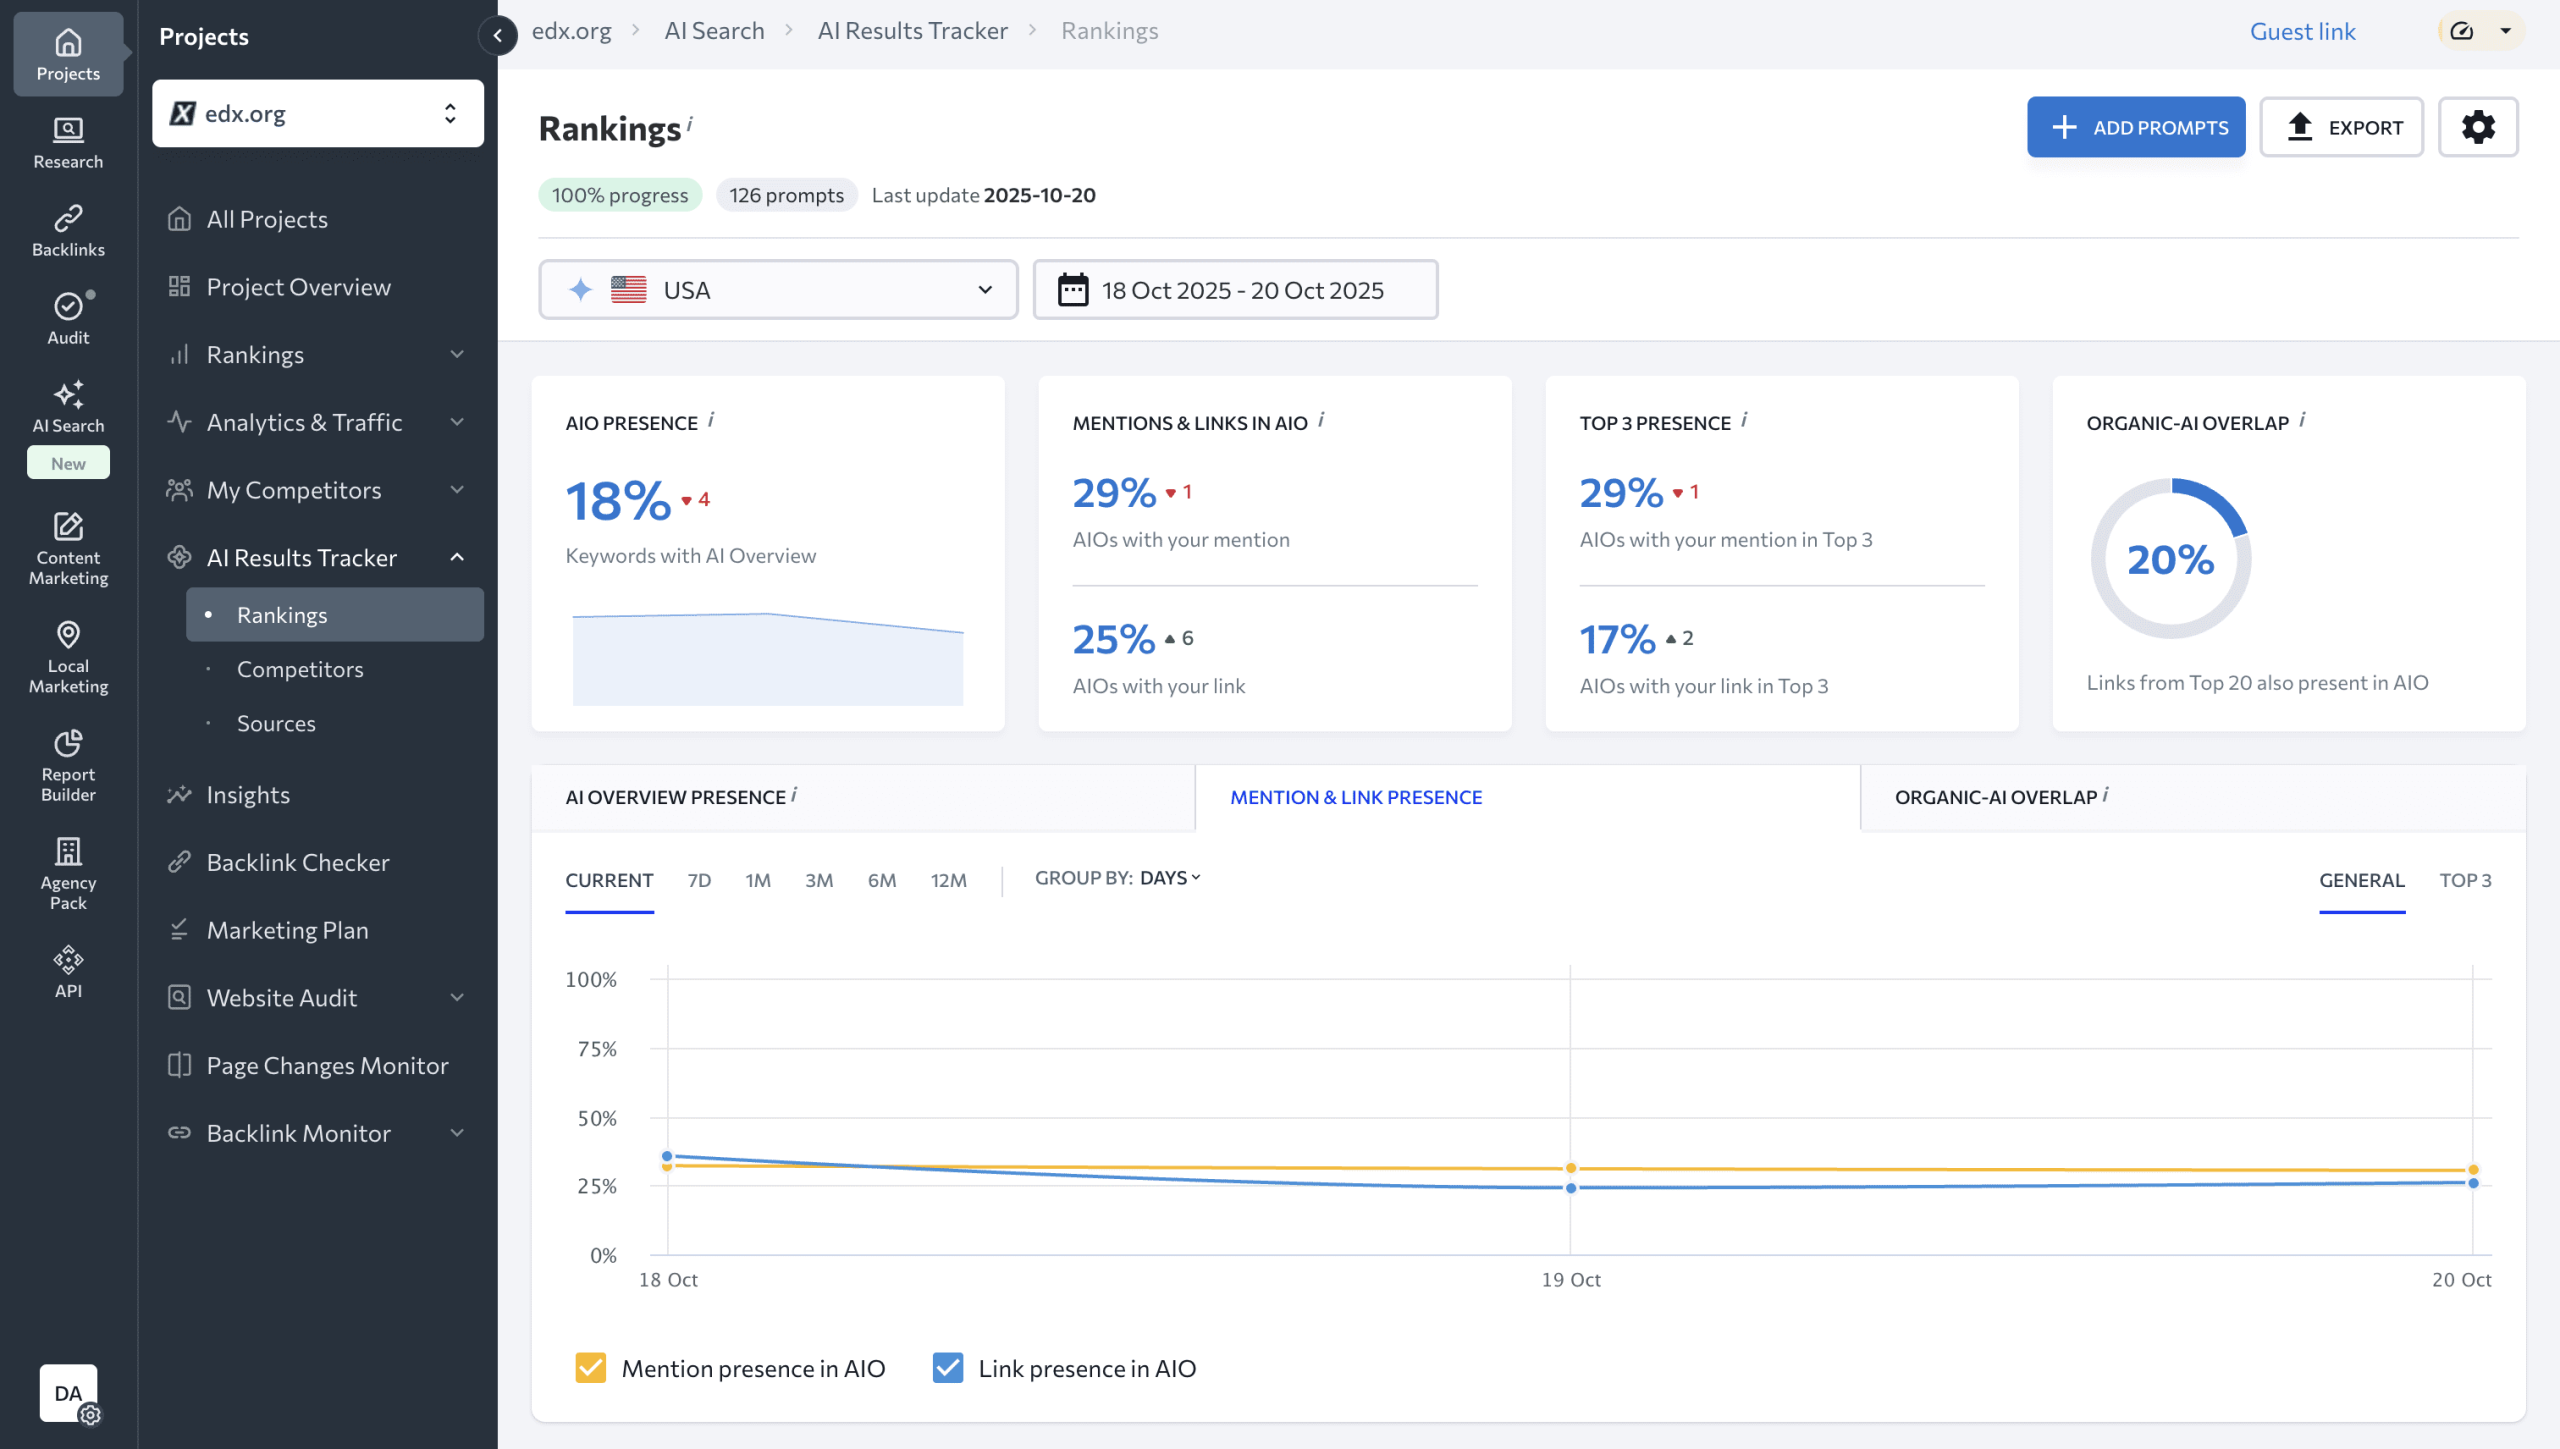Screen dimensions: 2560x1449
Task: Expand the Analytics & Traffic menu
Action: point(457,422)
